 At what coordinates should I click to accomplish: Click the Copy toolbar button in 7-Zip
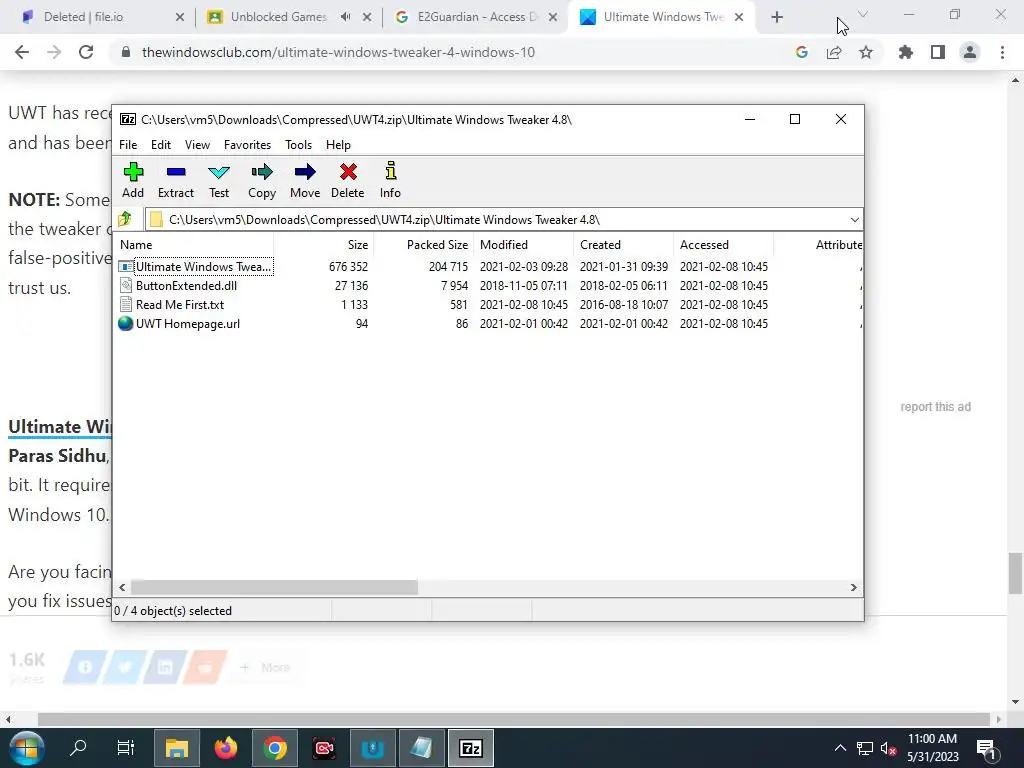tap(262, 180)
